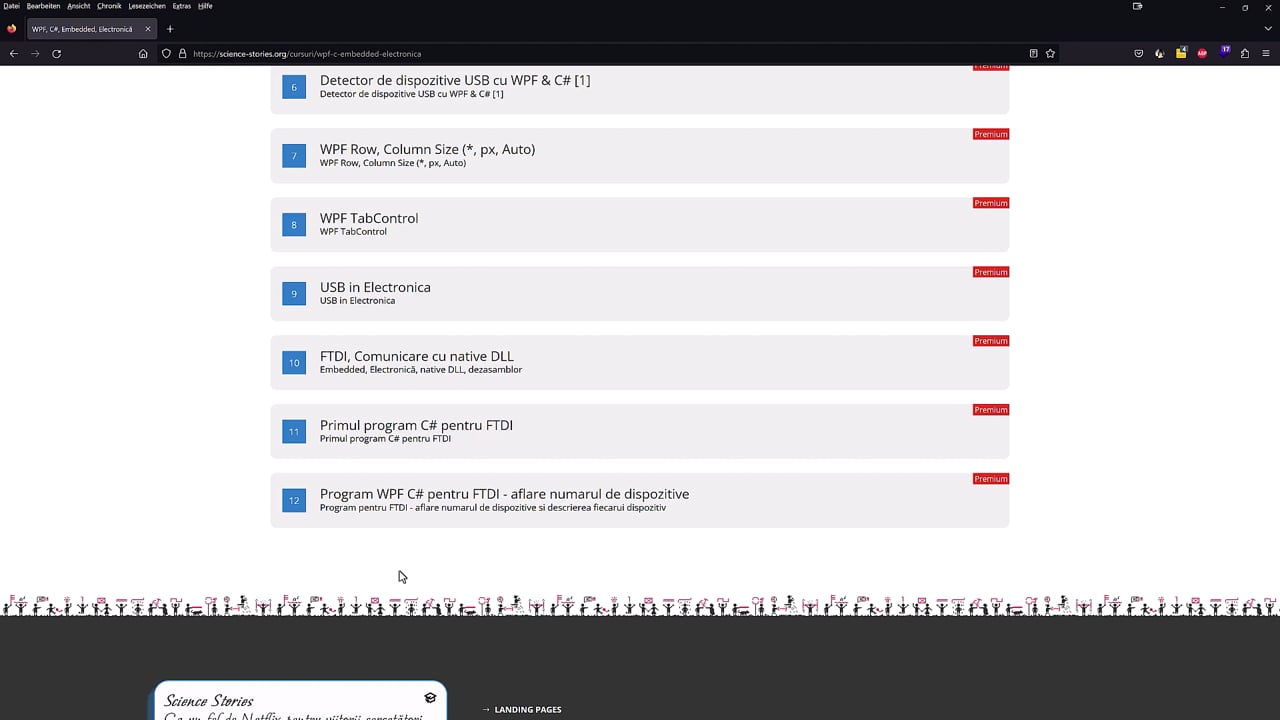Screen dimensions: 1280x720
Task: Save page to Pocket
Action: tap(1138, 53)
